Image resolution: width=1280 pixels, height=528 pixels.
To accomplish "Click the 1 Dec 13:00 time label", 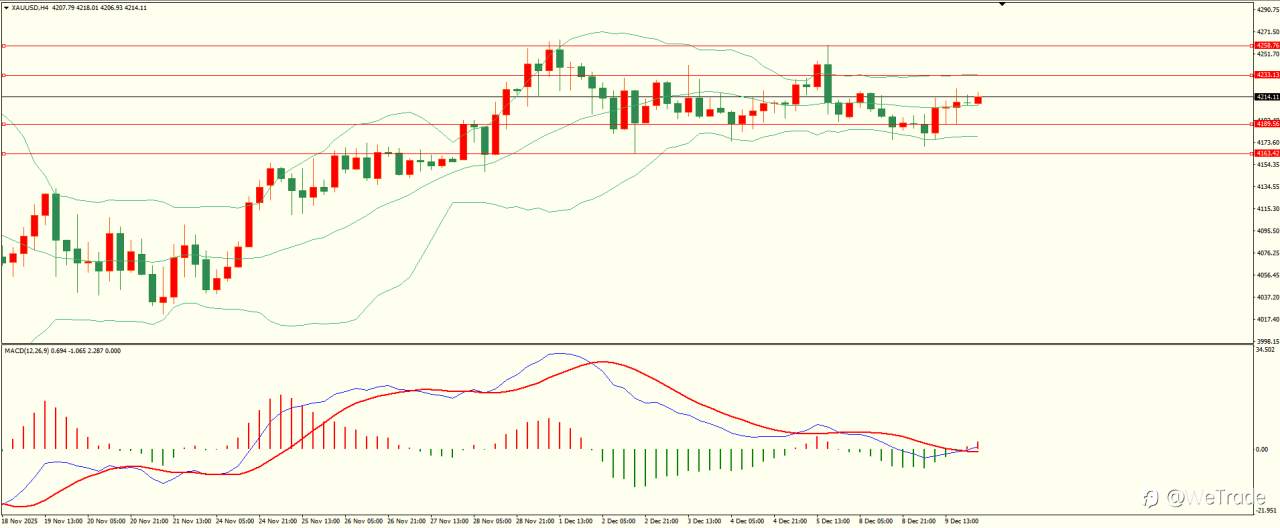I will (x=577, y=521).
